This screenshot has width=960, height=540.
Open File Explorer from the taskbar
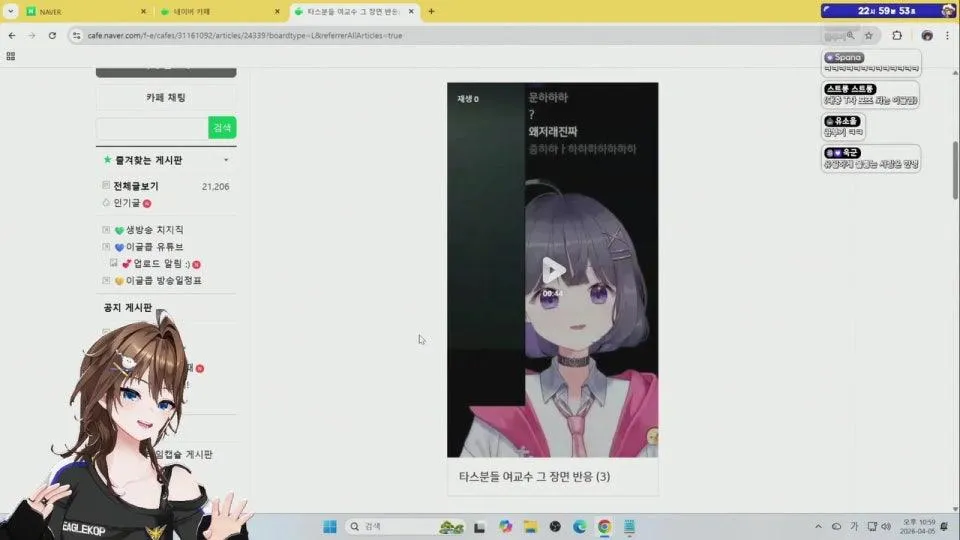(x=530, y=527)
